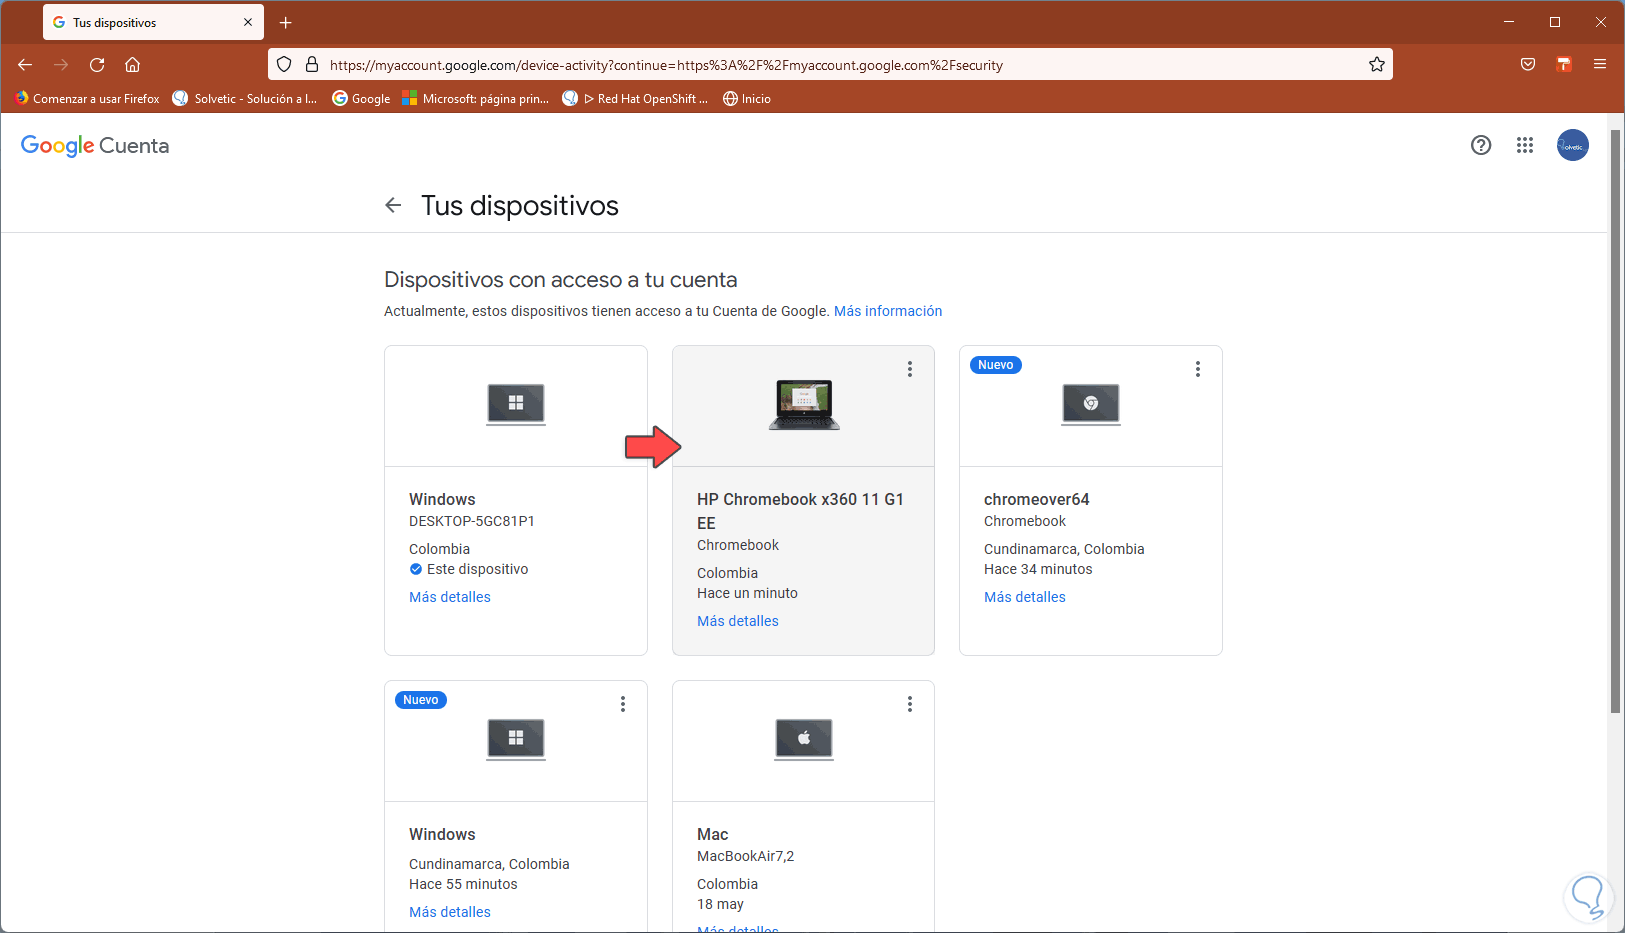
Task: Click the page vertical scrollbar
Action: pos(1616,420)
